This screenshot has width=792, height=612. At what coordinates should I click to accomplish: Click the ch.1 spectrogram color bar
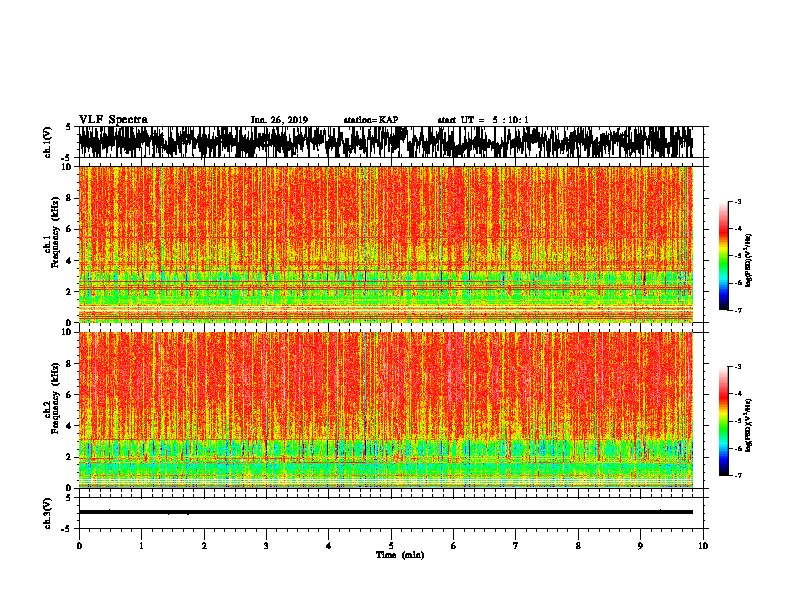tap(723, 256)
